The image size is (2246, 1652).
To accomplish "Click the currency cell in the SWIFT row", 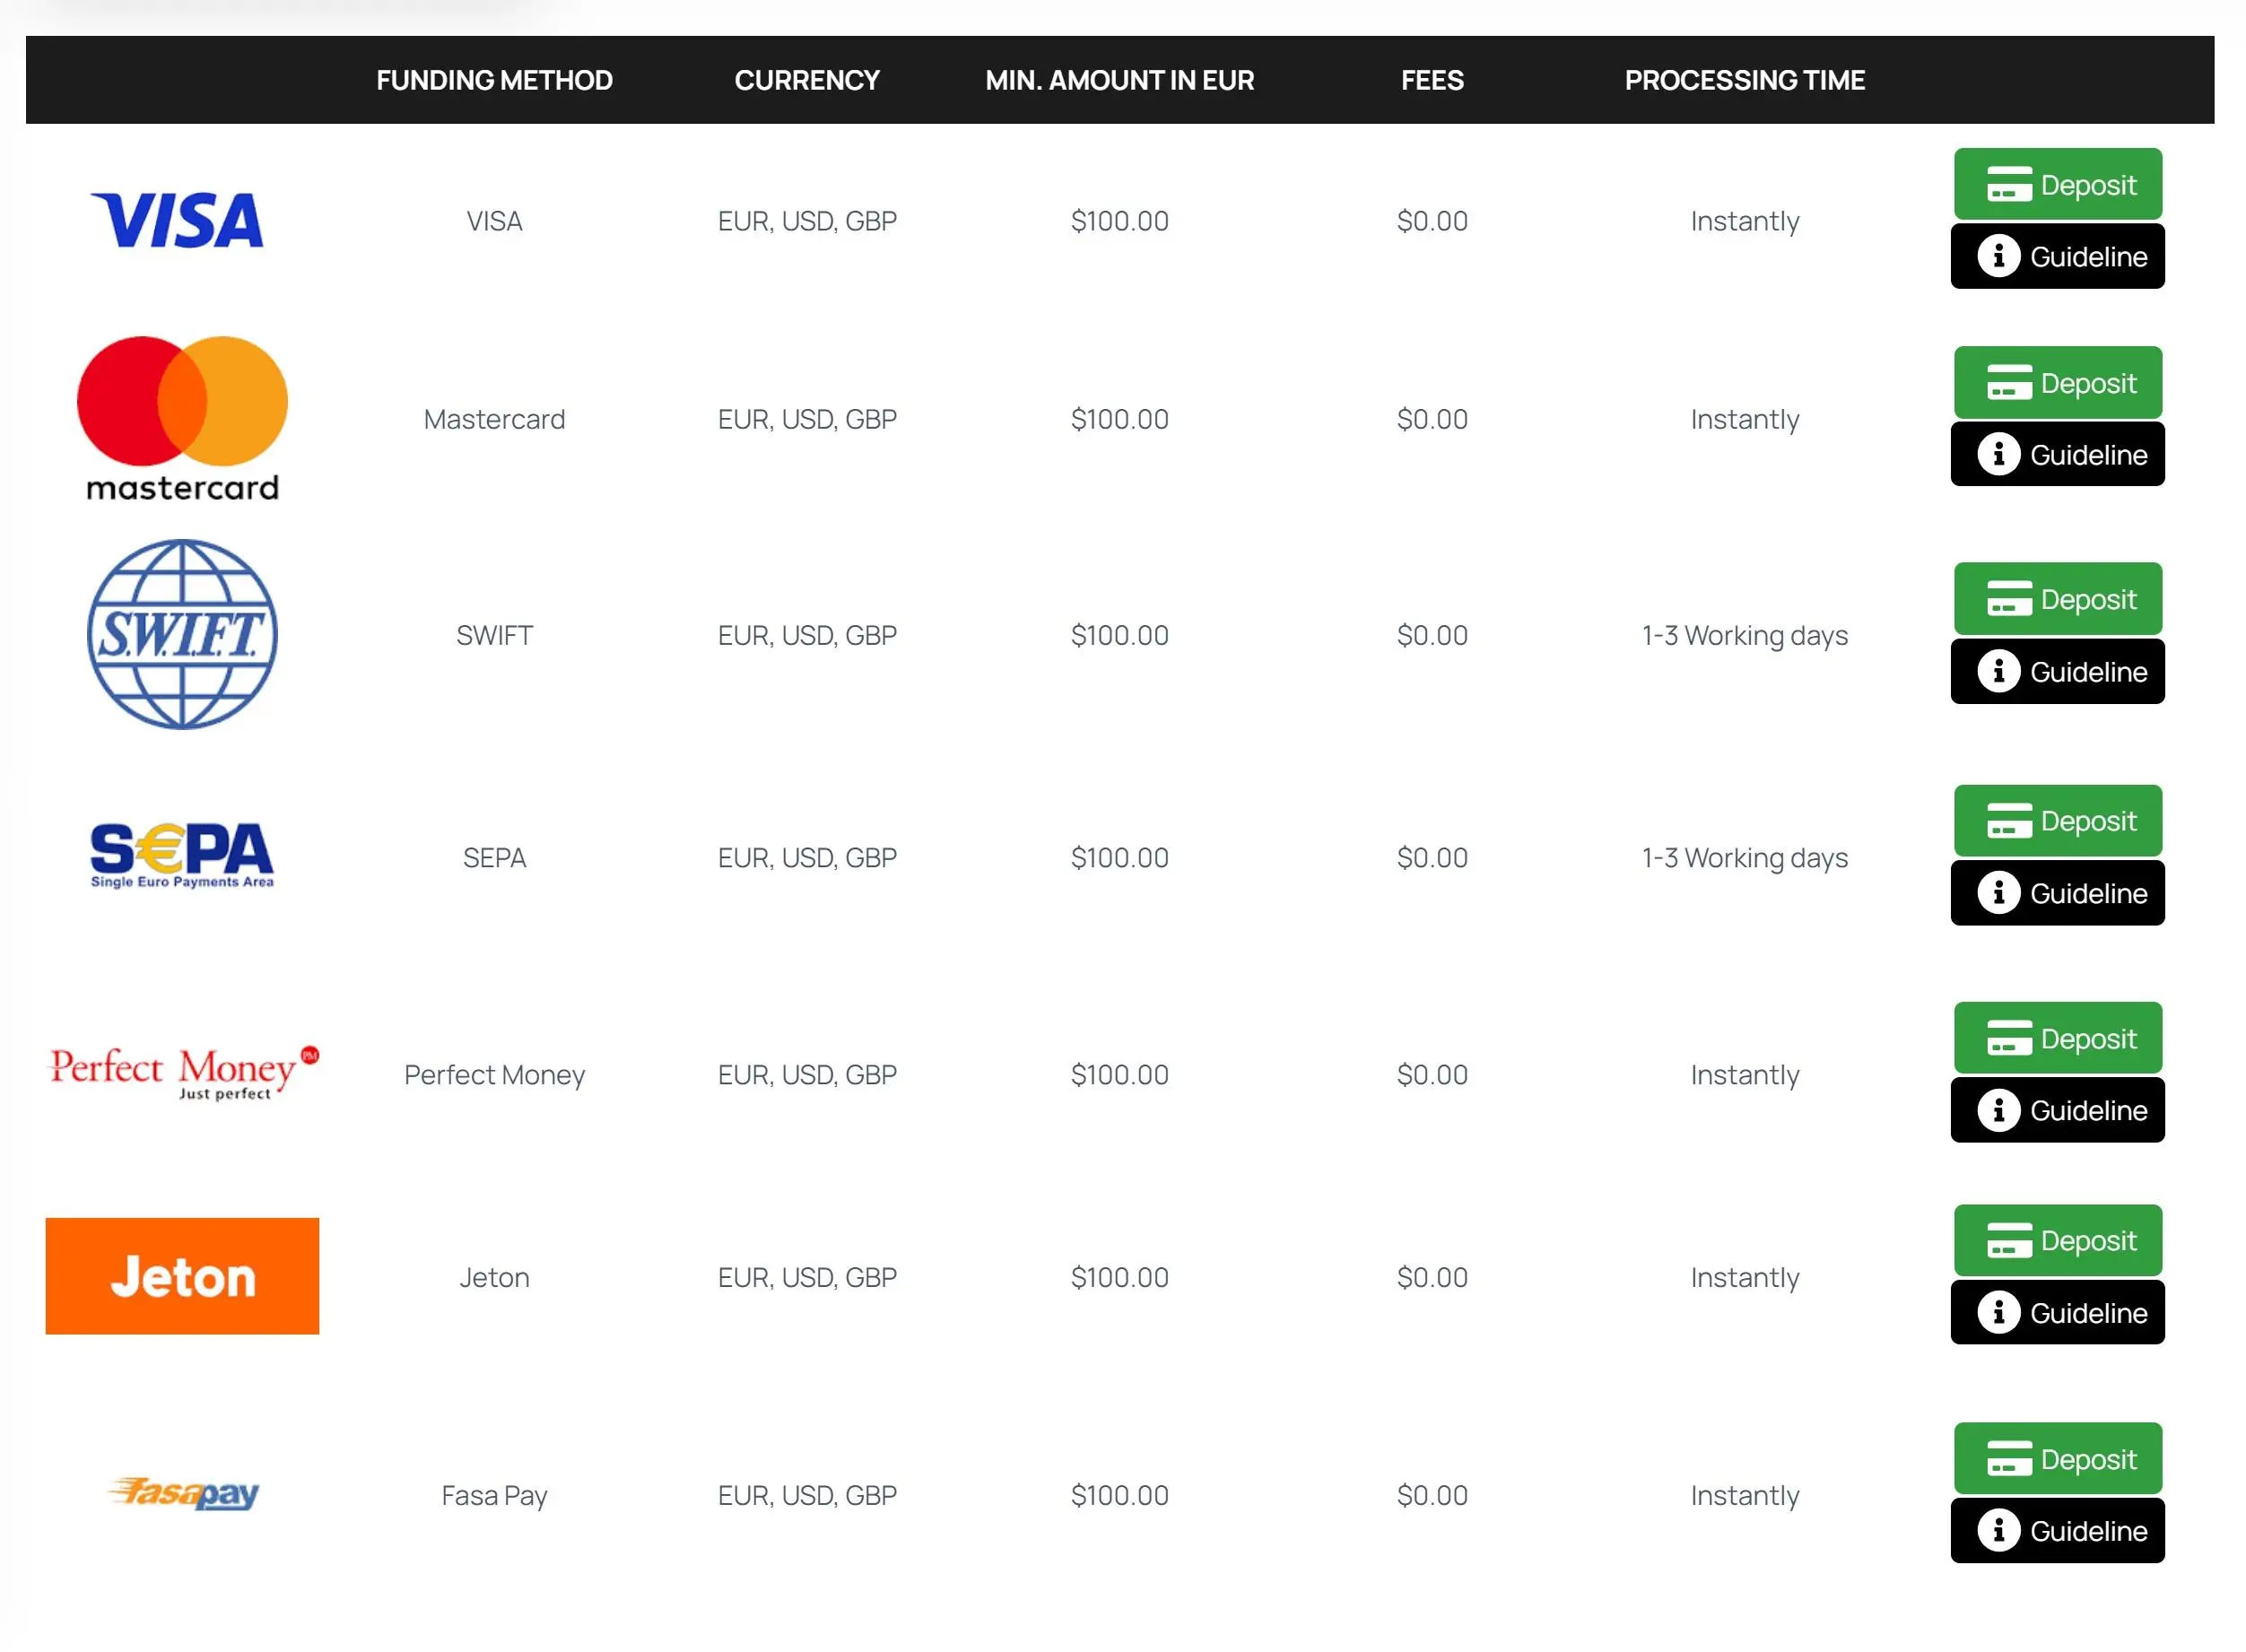I will (x=807, y=635).
